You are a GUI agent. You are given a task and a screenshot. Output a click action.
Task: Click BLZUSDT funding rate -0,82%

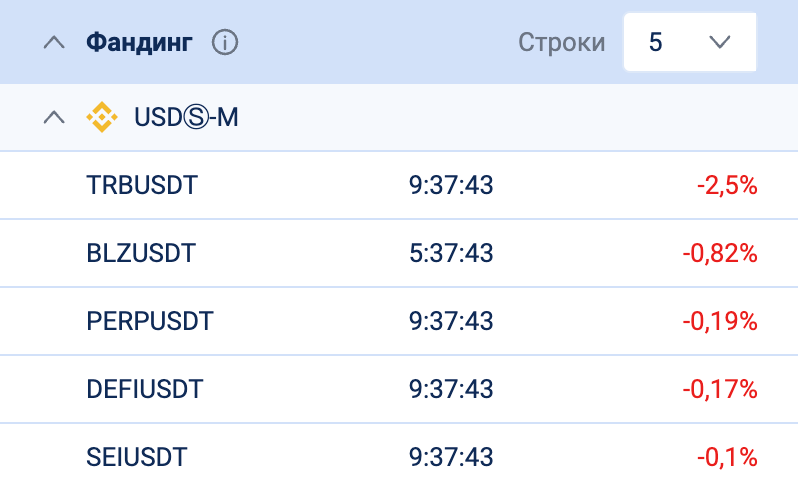(x=720, y=253)
